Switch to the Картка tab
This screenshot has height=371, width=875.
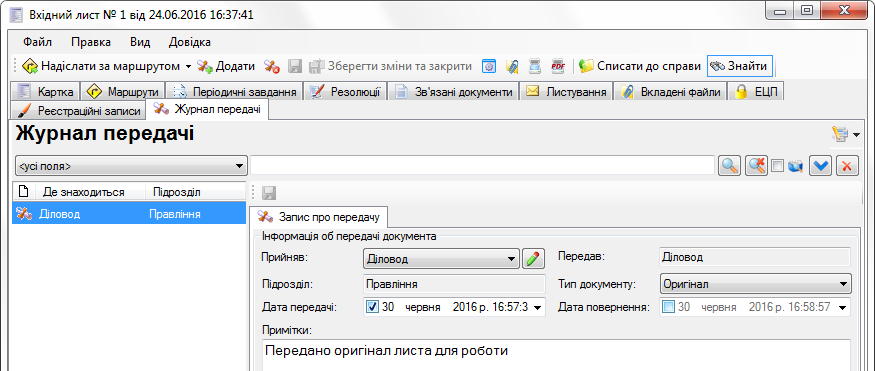pos(46,91)
